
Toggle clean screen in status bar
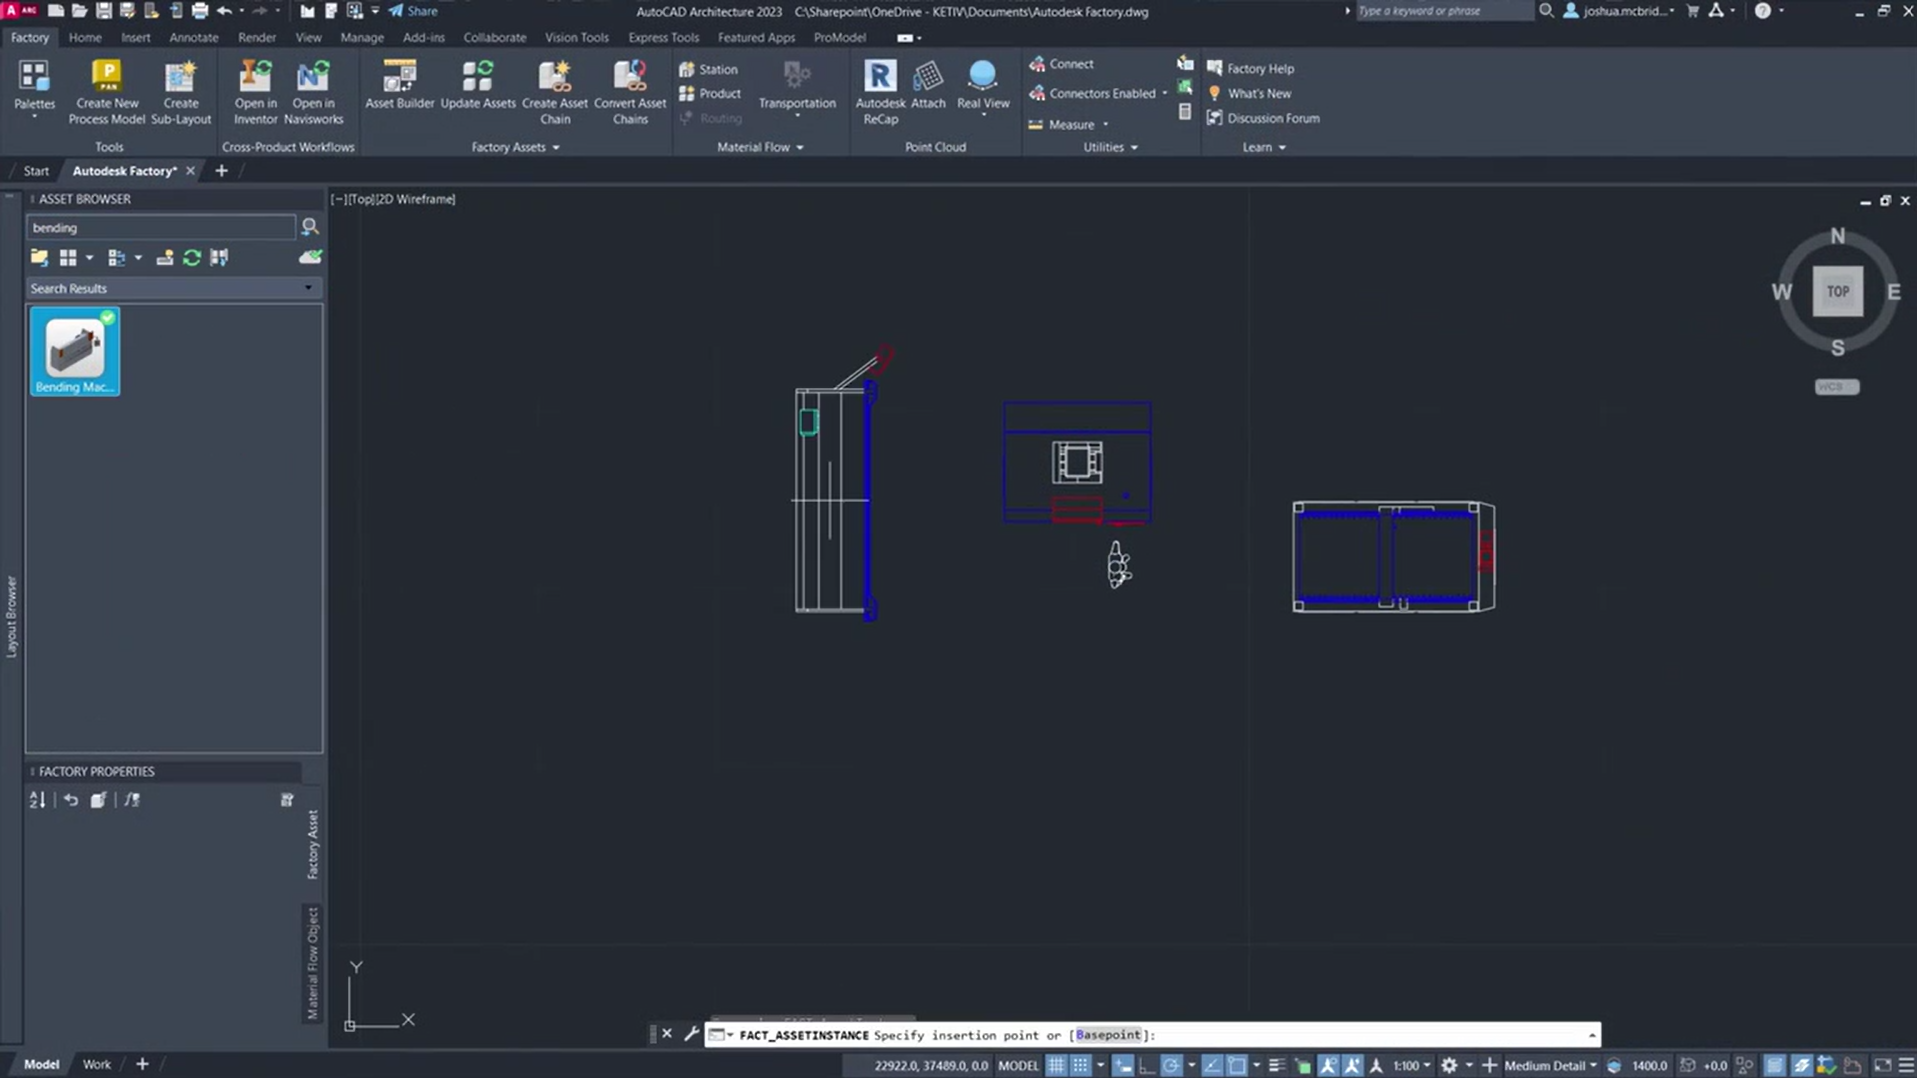point(1882,1066)
